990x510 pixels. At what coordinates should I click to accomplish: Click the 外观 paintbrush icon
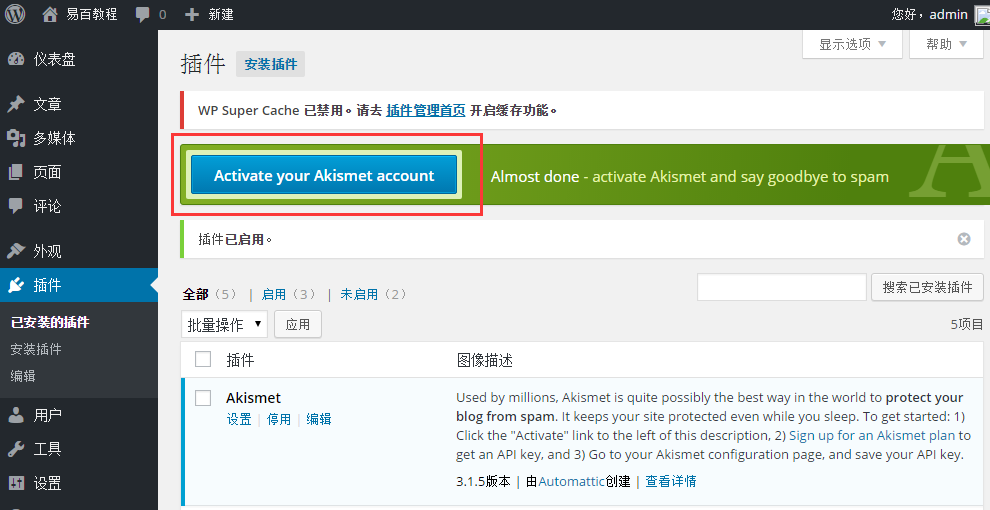[x=16, y=251]
